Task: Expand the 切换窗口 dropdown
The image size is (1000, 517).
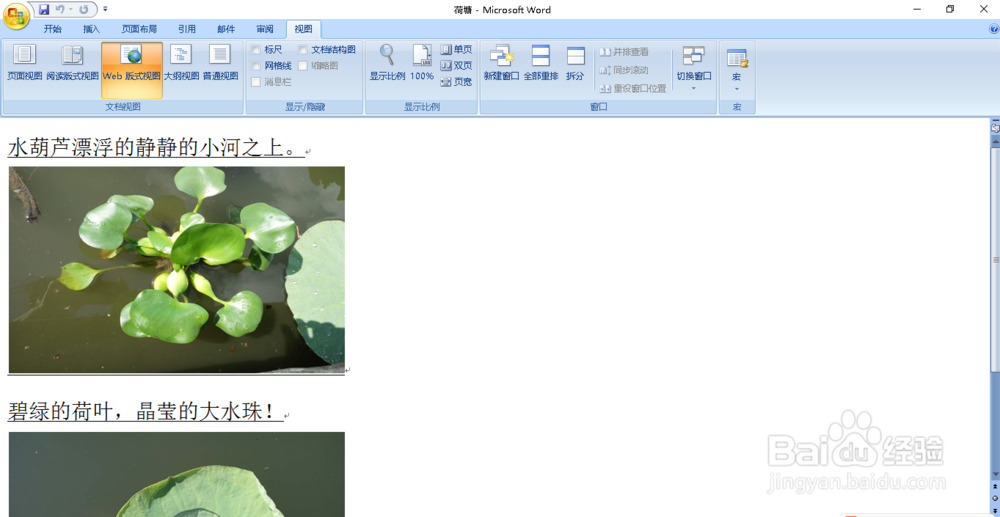Action: (694, 69)
